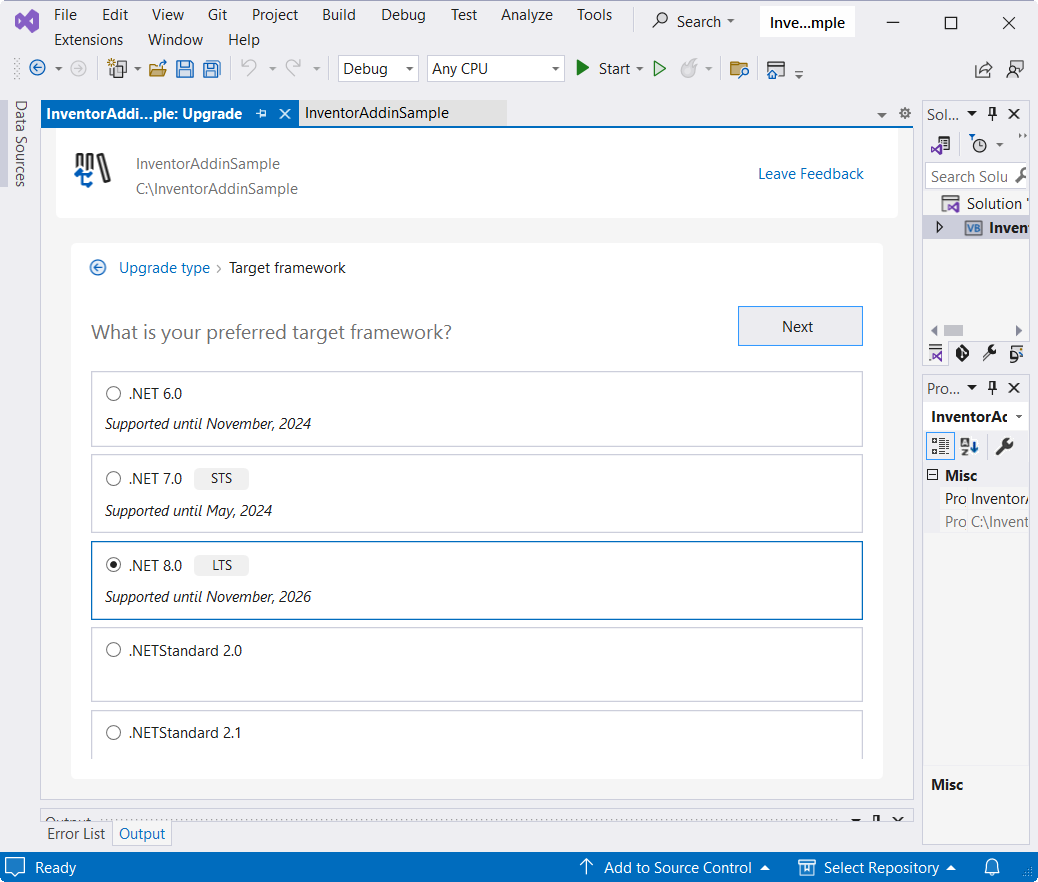The image size is (1038, 882).
Task: Click the Categorized view icon in Properties
Action: coord(940,446)
